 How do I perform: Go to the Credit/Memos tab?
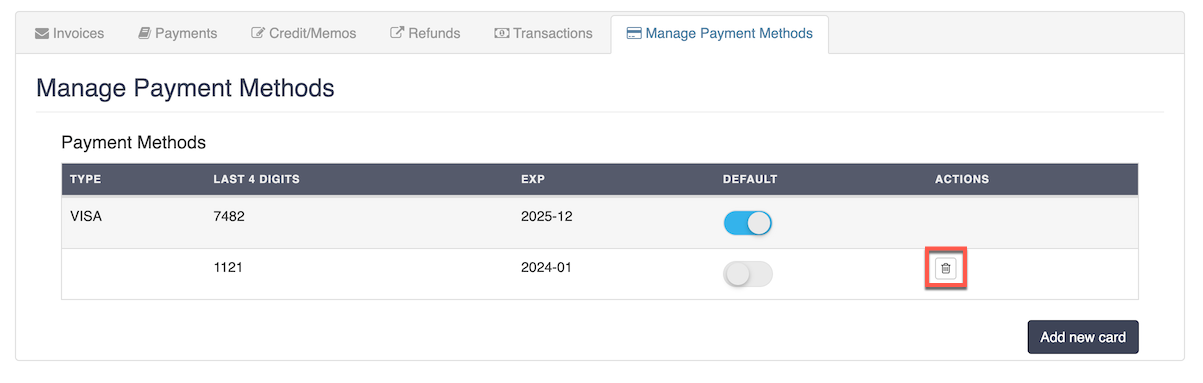tap(303, 33)
